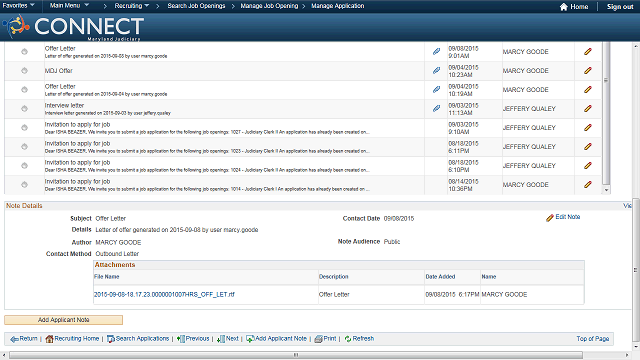Go to Next application
The height and width of the screenshot is (360, 640).
pyautogui.click(x=232, y=338)
